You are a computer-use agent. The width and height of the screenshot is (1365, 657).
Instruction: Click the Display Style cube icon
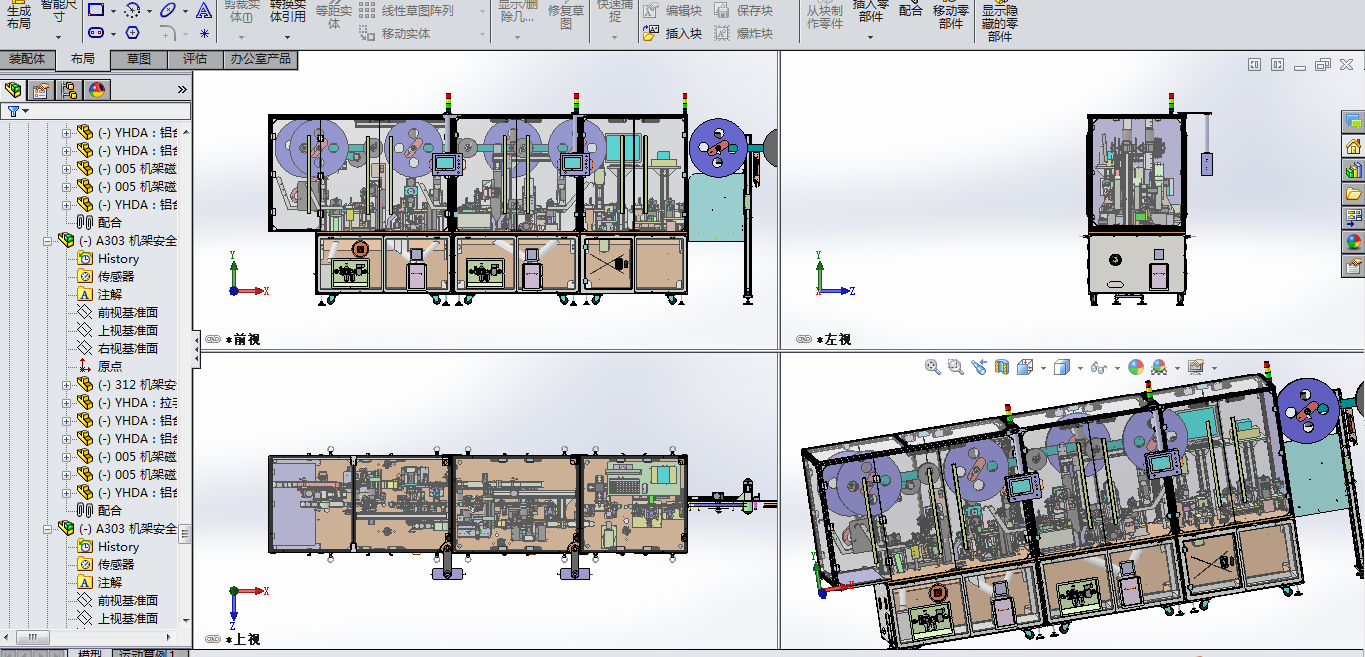click(1063, 367)
